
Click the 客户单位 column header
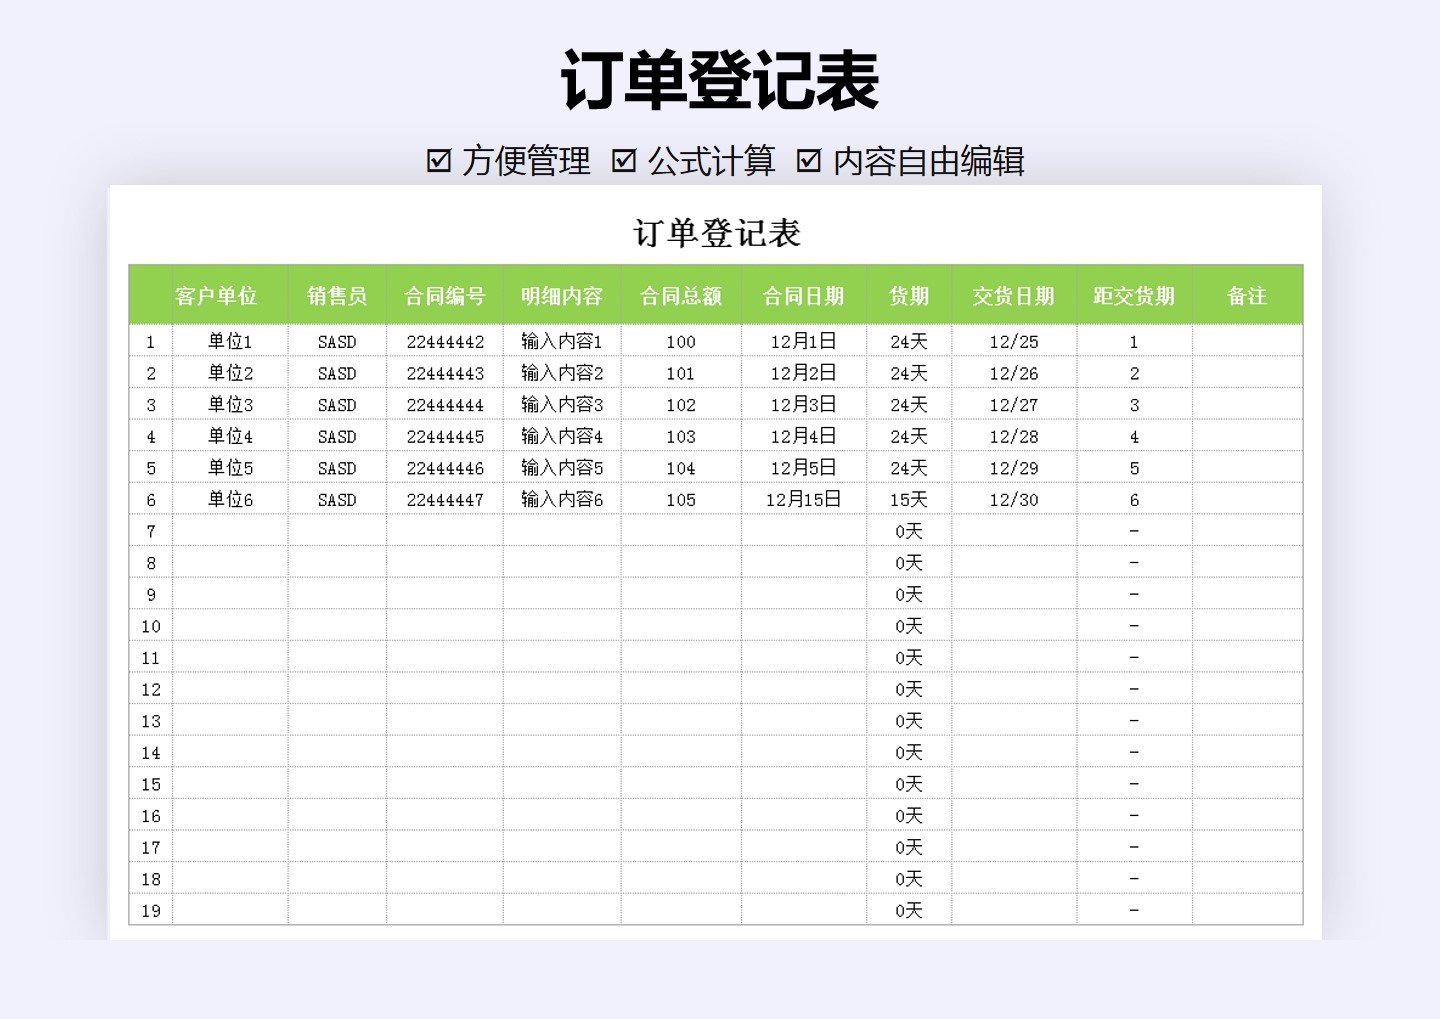(214, 296)
